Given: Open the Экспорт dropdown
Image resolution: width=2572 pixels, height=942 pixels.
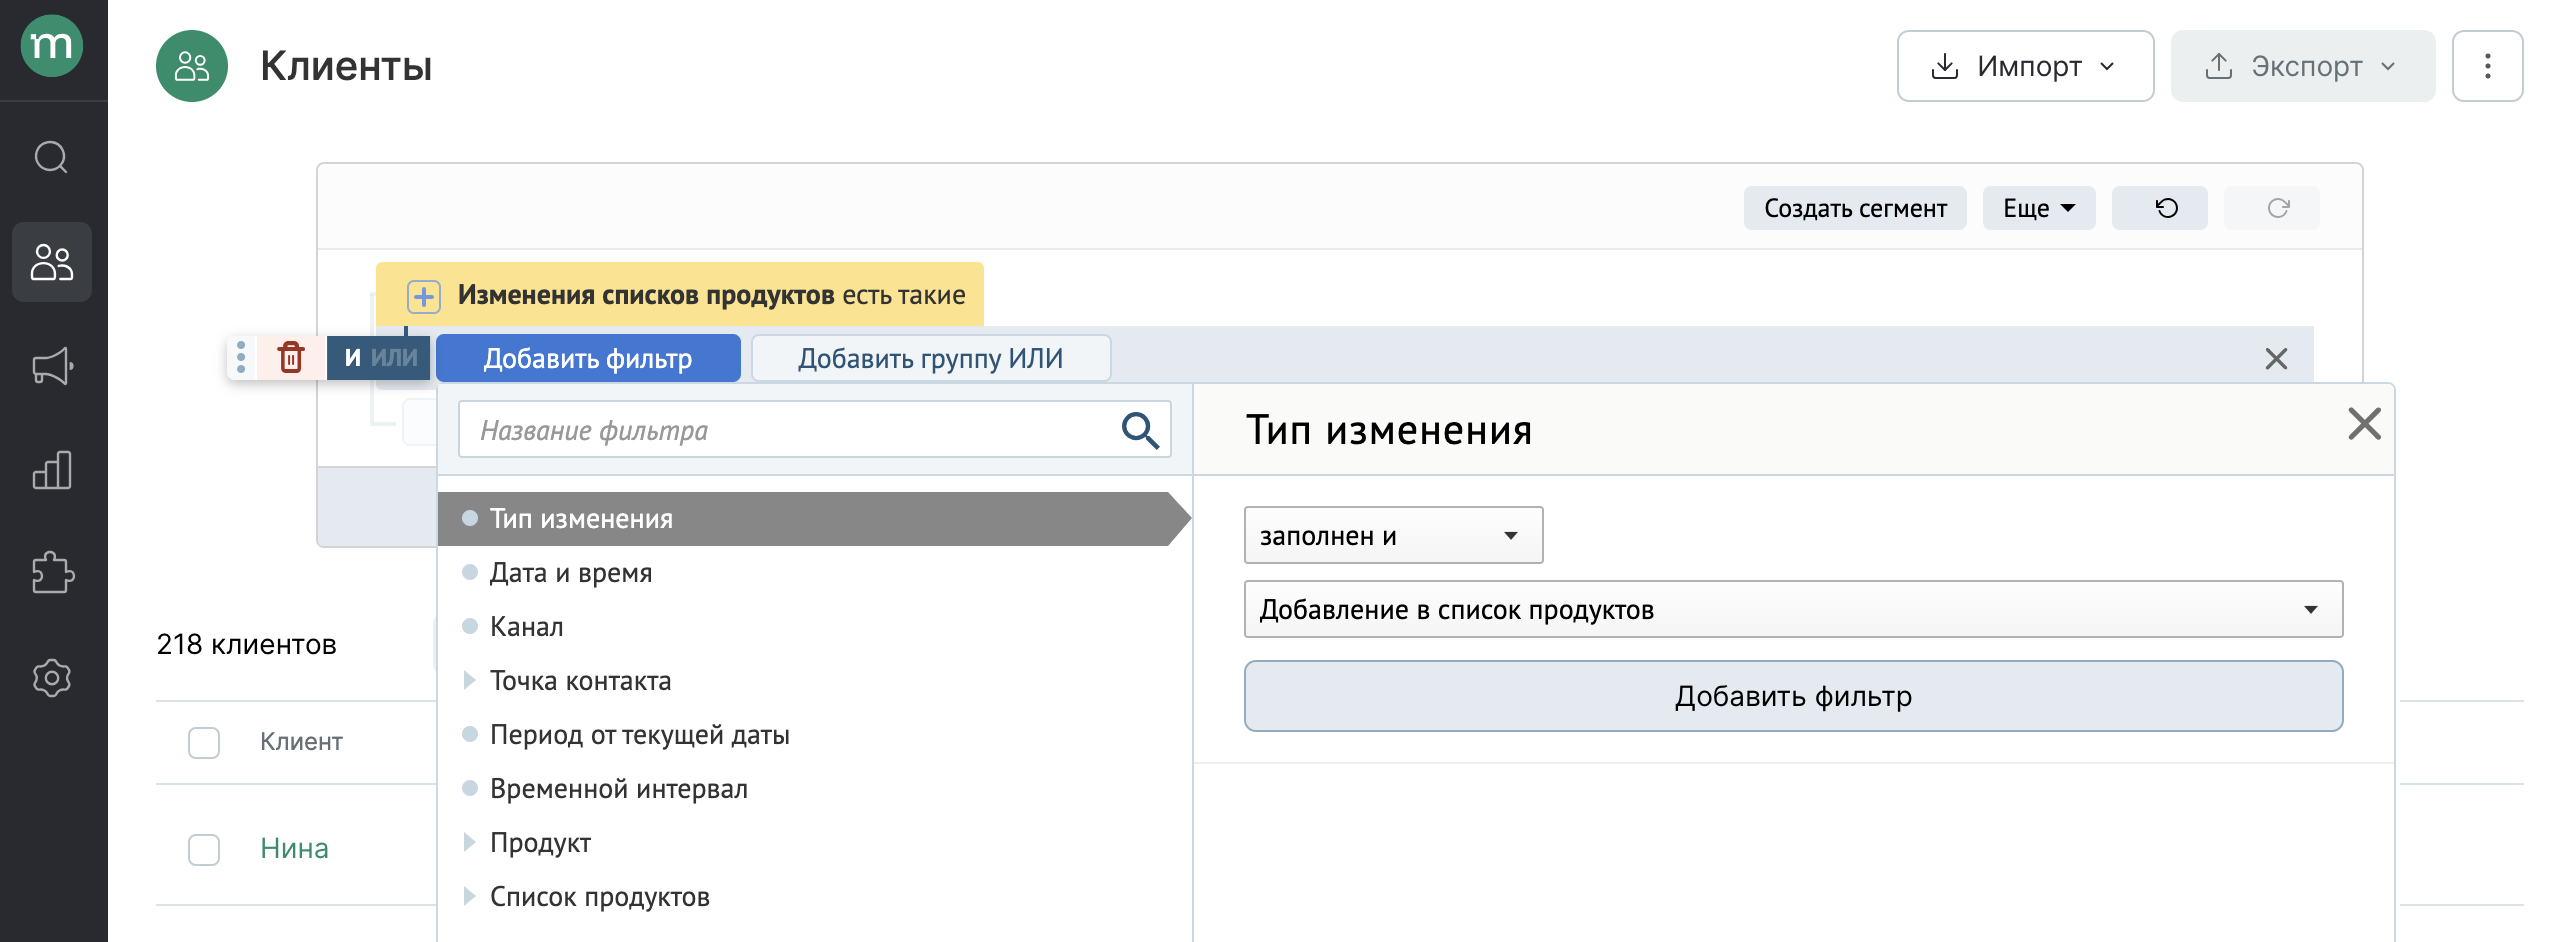Looking at the screenshot, I should pyautogui.click(x=2302, y=66).
